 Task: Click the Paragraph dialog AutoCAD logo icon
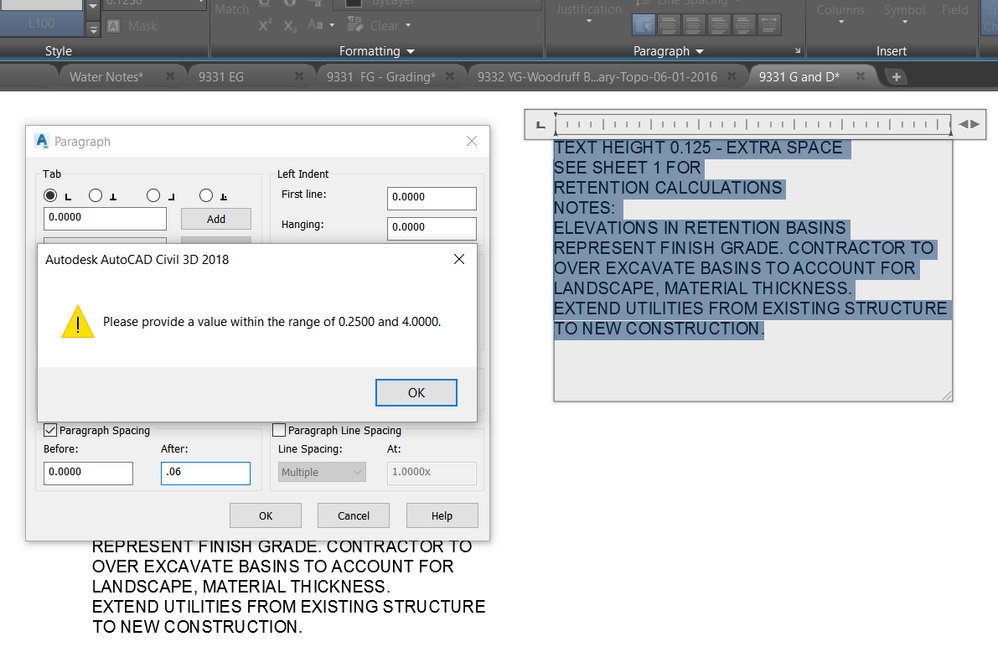click(x=42, y=141)
